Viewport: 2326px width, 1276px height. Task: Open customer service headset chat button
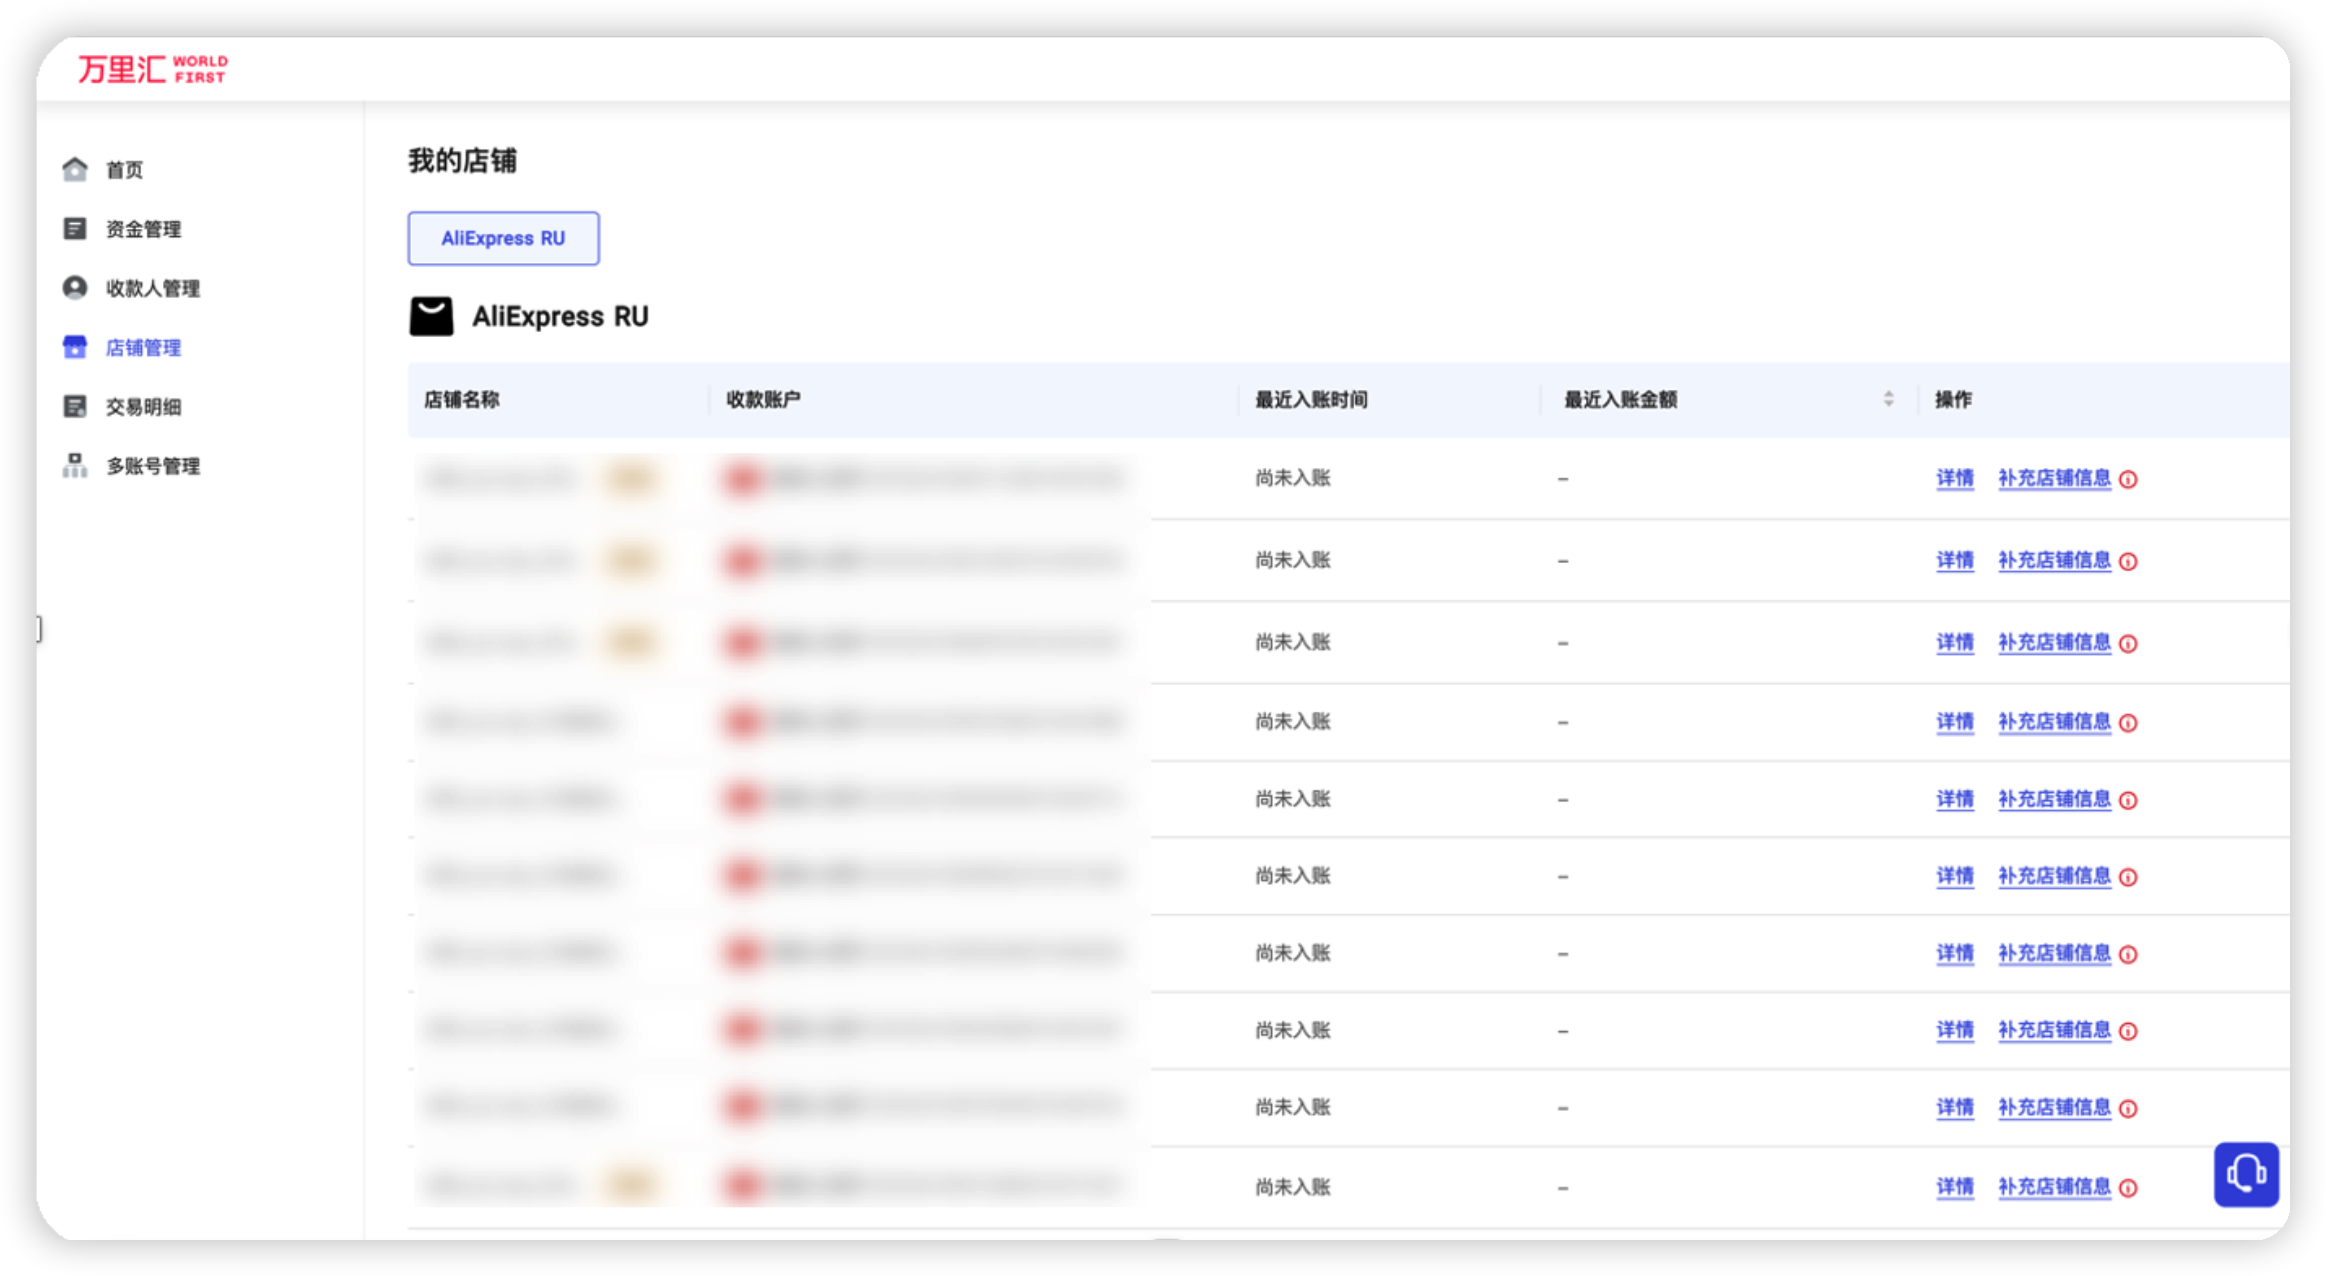2245,1174
